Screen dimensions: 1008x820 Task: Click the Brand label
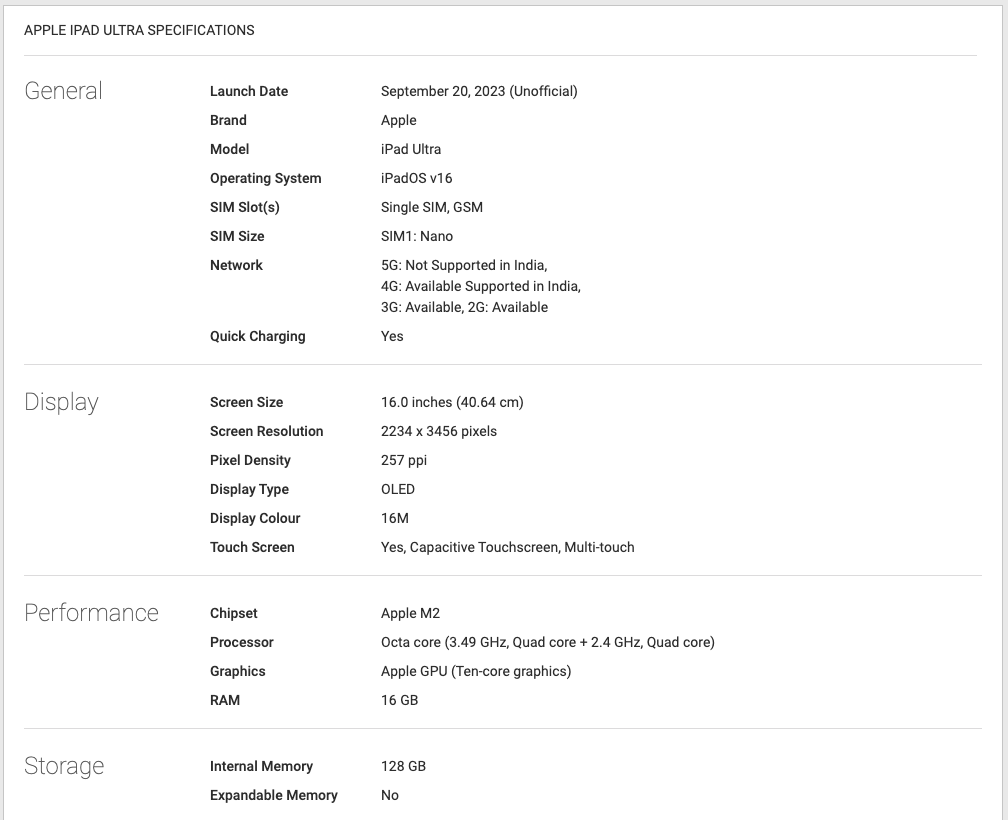click(228, 120)
